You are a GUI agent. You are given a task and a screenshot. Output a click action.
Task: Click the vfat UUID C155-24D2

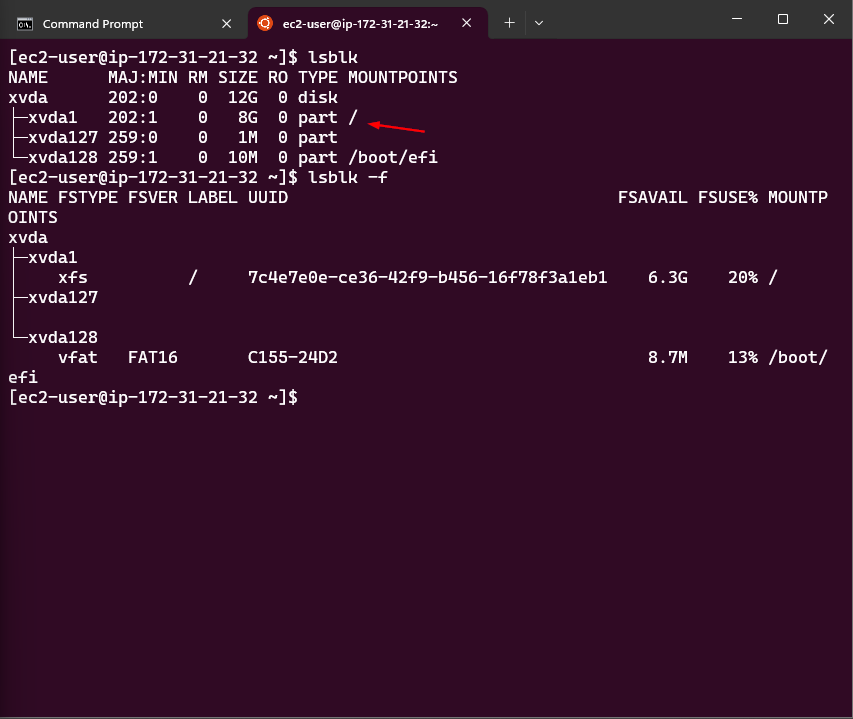coord(292,357)
